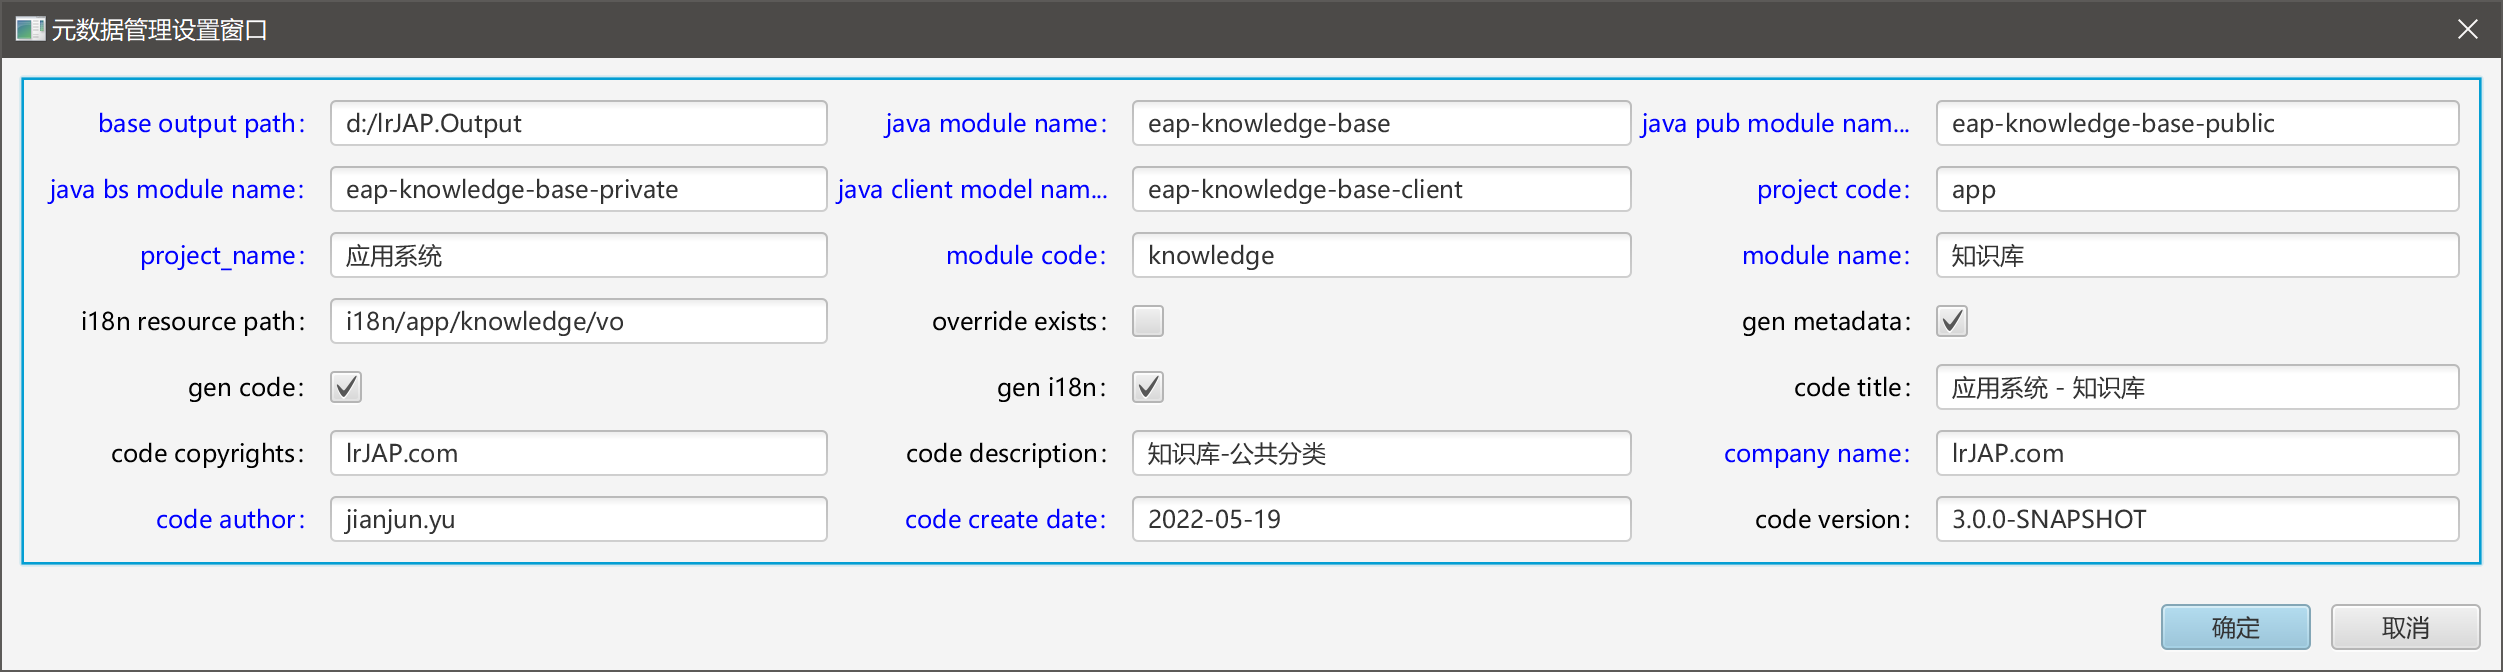Uncheck the gen code checkbox
Viewport: 2503px width, 672px height.
coord(346,387)
